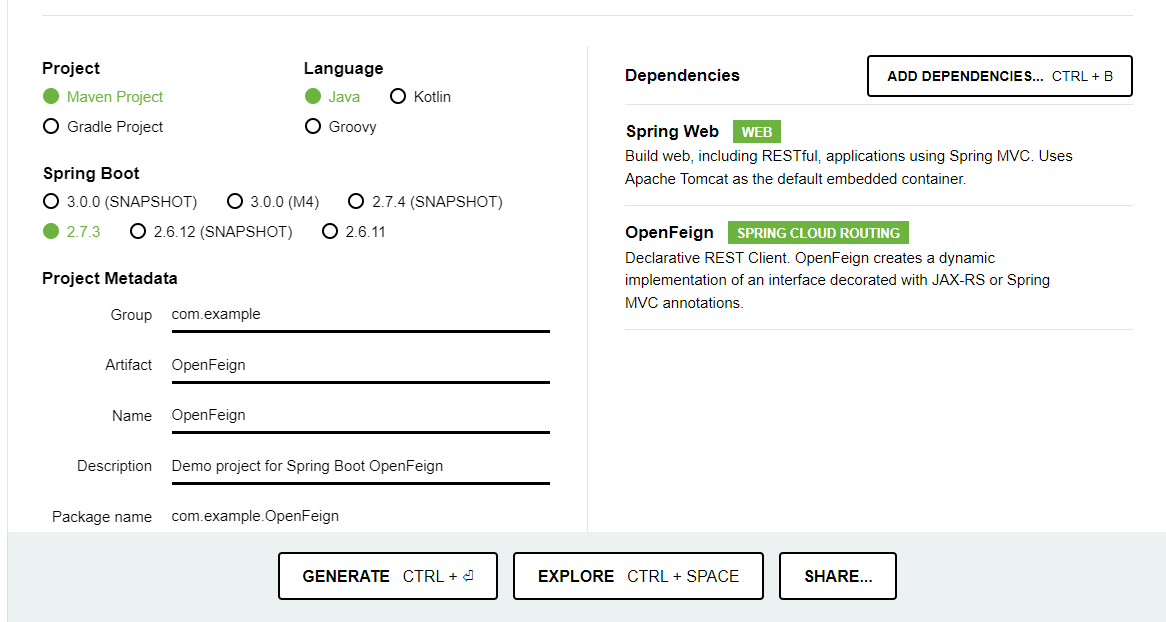Select Spring Boot 3.0.0 (SNAPSHOT)
This screenshot has height=622, width=1166.
pos(51,201)
